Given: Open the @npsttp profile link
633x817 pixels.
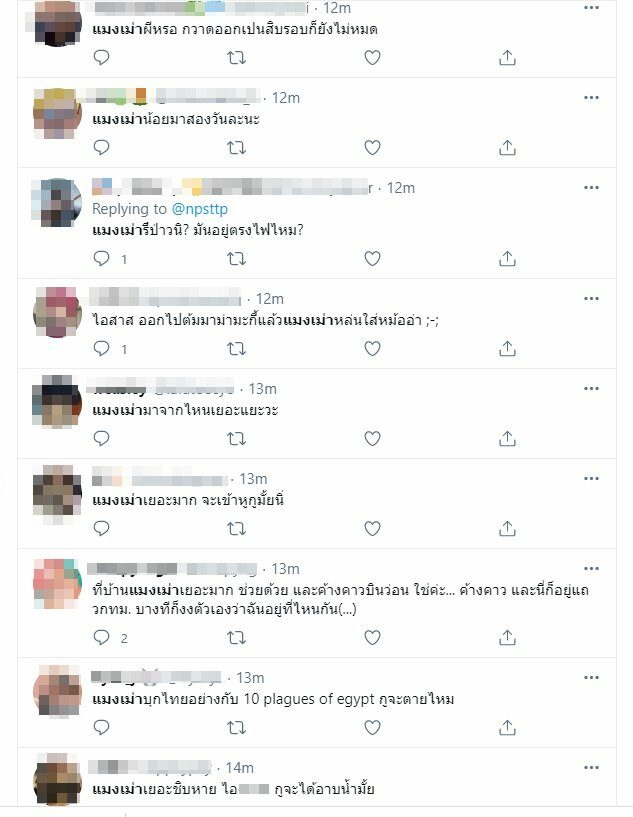Looking at the screenshot, I should 200,209.
